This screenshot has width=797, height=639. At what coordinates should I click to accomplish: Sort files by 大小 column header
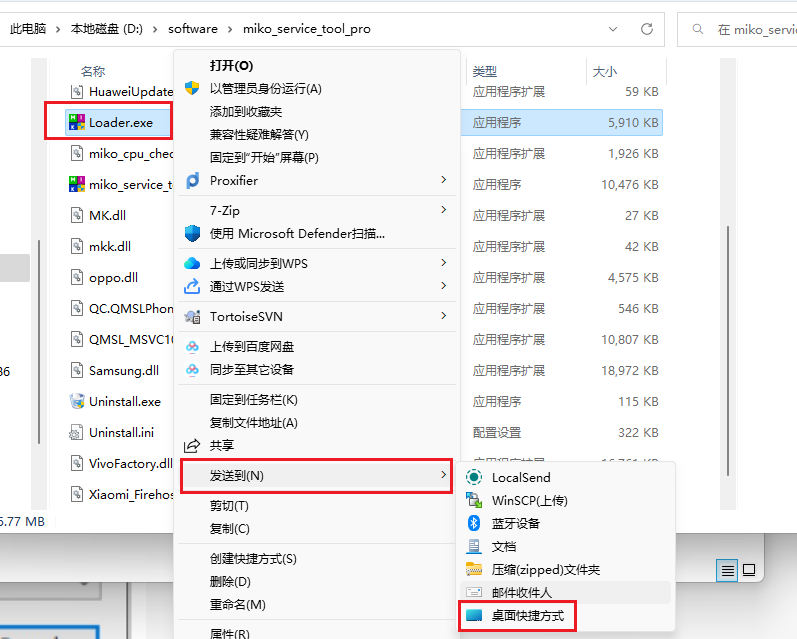(605, 72)
